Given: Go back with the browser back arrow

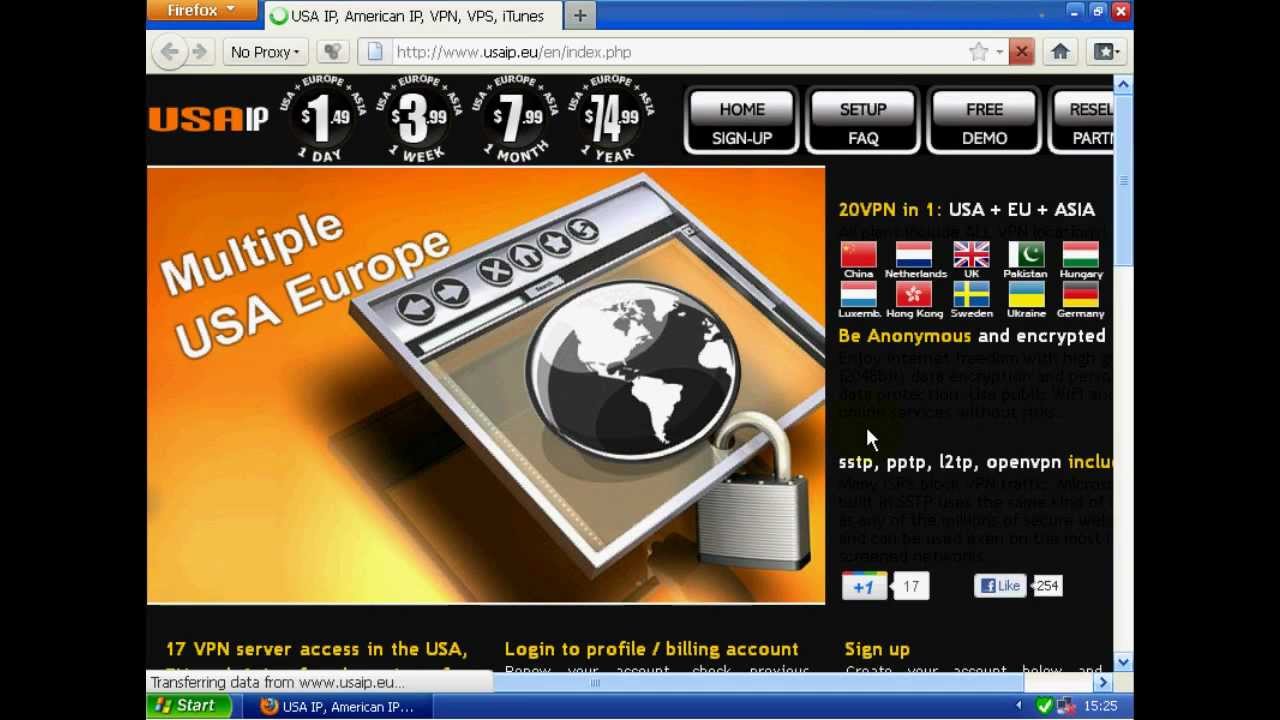Looking at the screenshot, I should click(169, 52).
